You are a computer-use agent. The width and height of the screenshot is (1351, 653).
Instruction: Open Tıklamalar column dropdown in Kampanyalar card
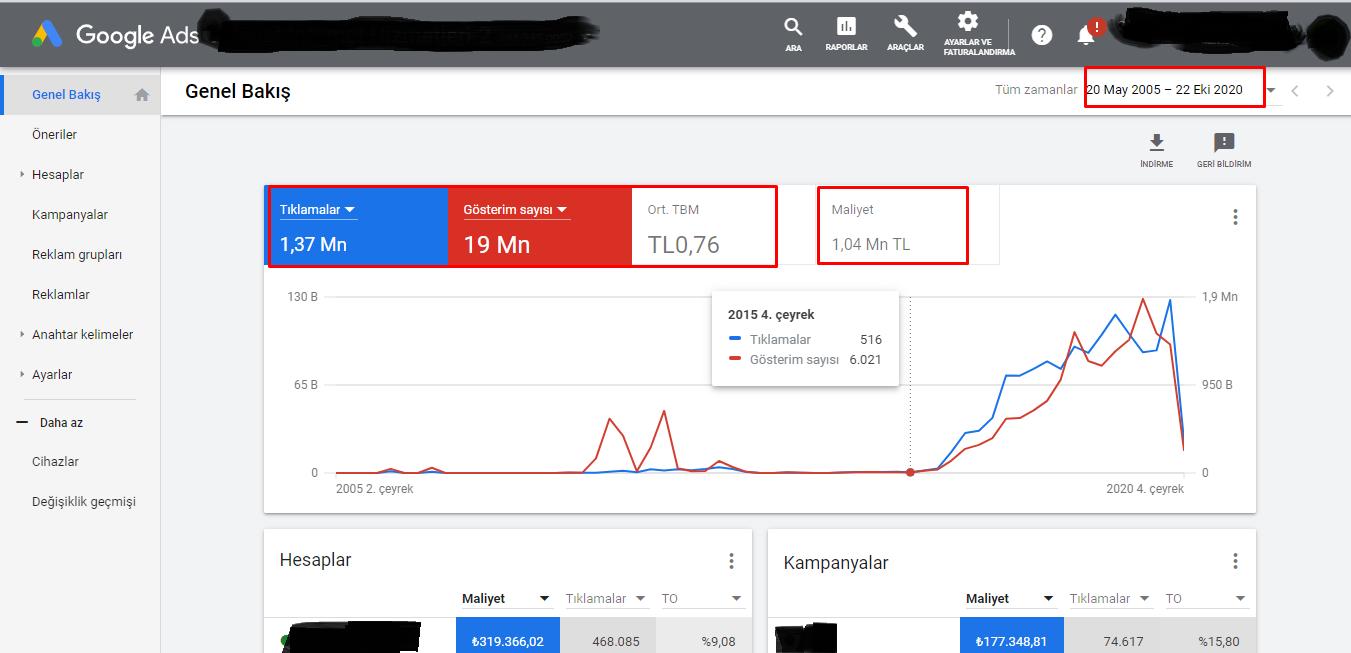pos(1113,599)
